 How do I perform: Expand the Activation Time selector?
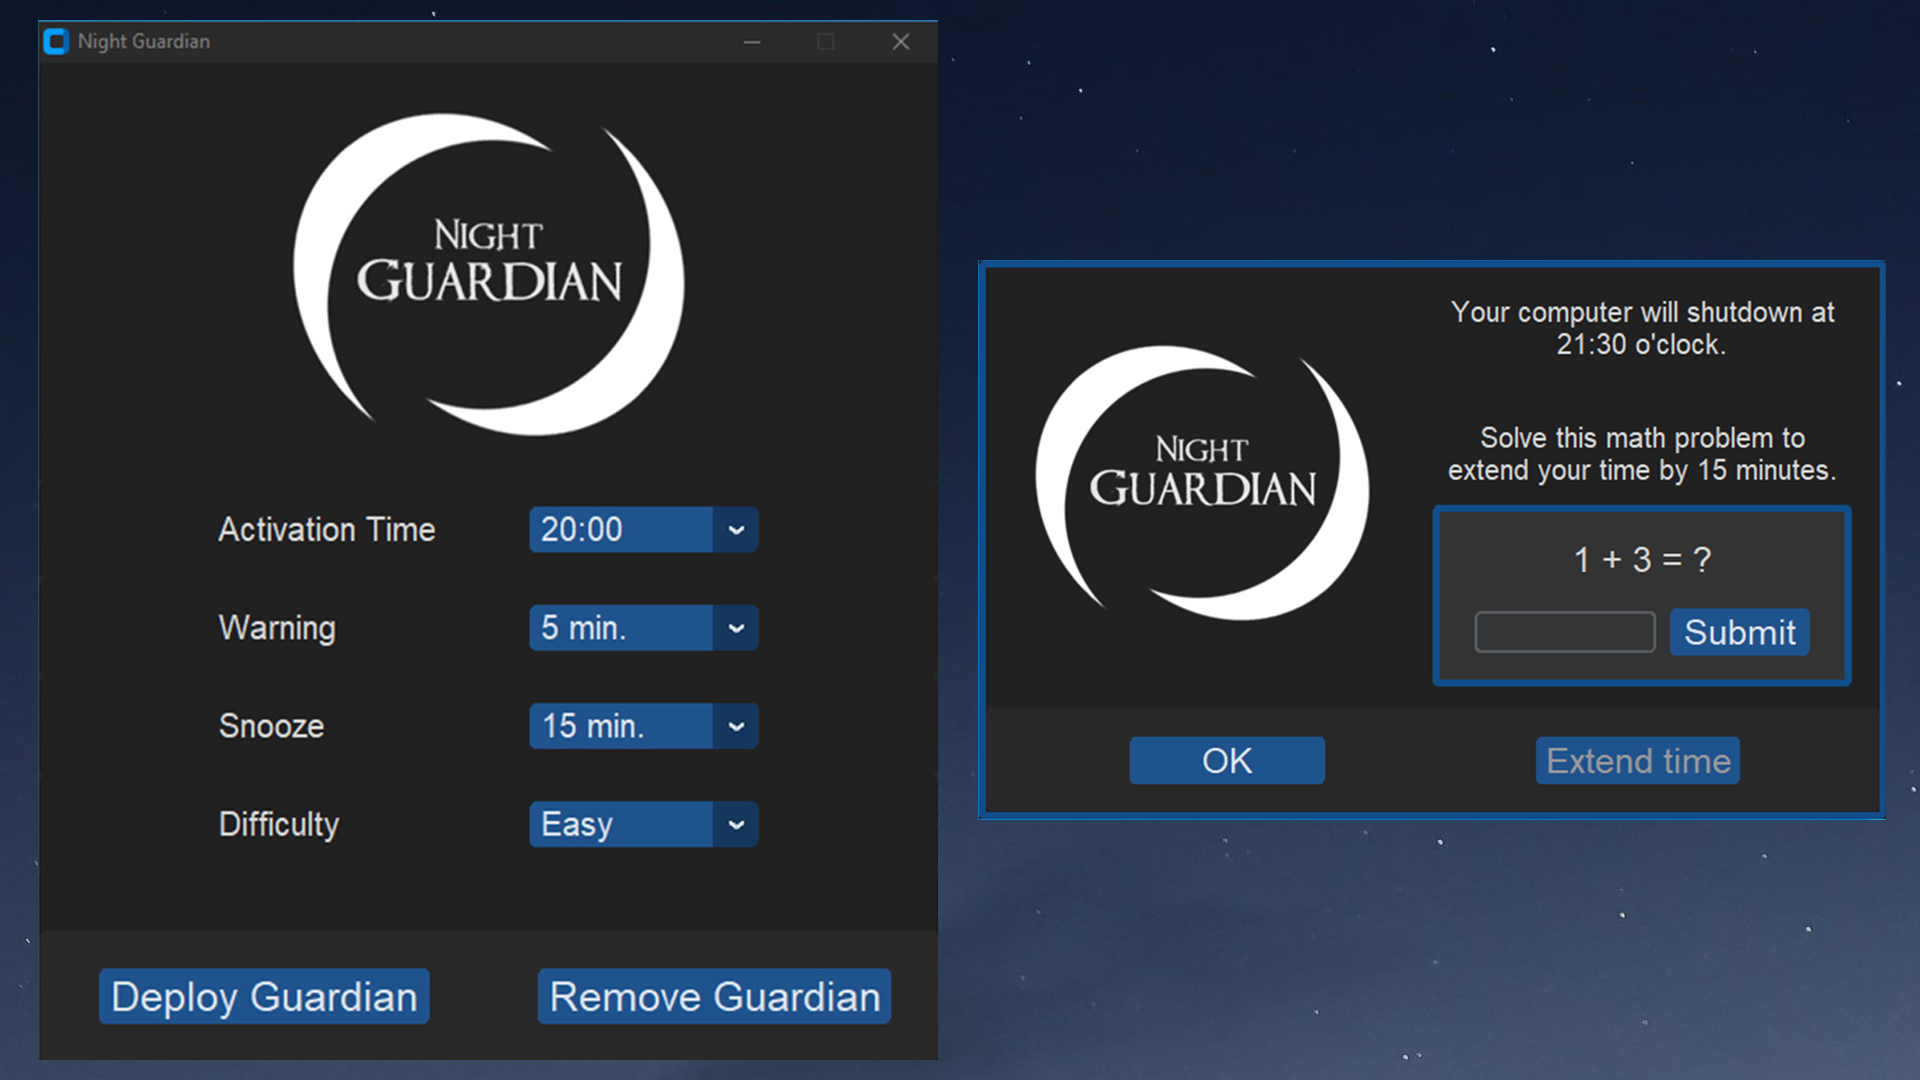pos(735,530)
